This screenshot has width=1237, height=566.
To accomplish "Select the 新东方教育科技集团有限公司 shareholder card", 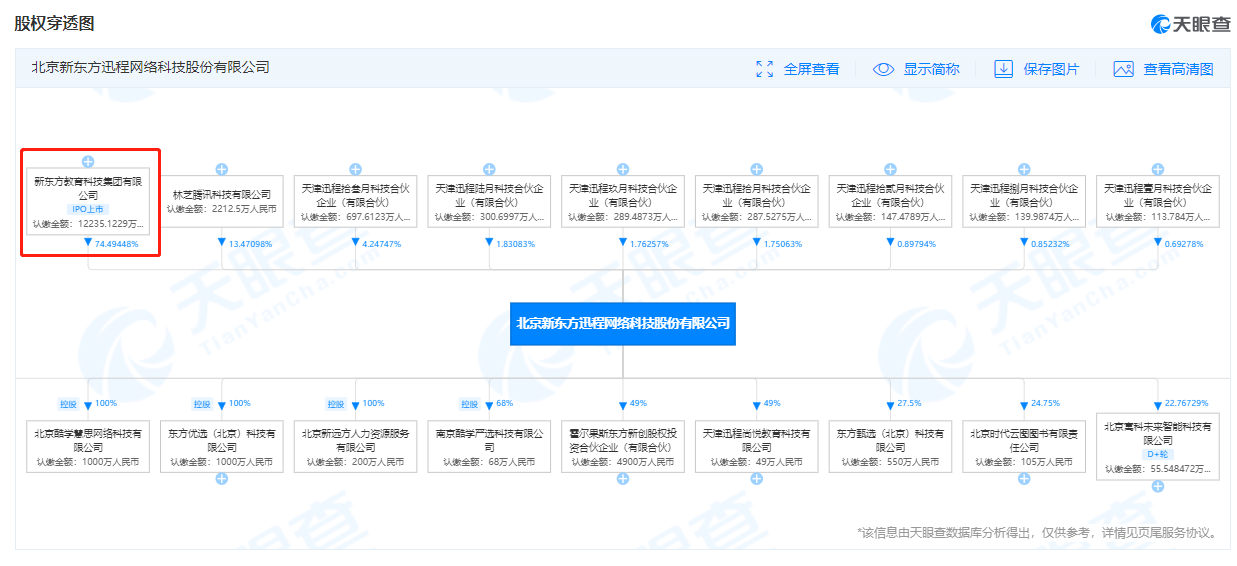I will pos(88,201).
